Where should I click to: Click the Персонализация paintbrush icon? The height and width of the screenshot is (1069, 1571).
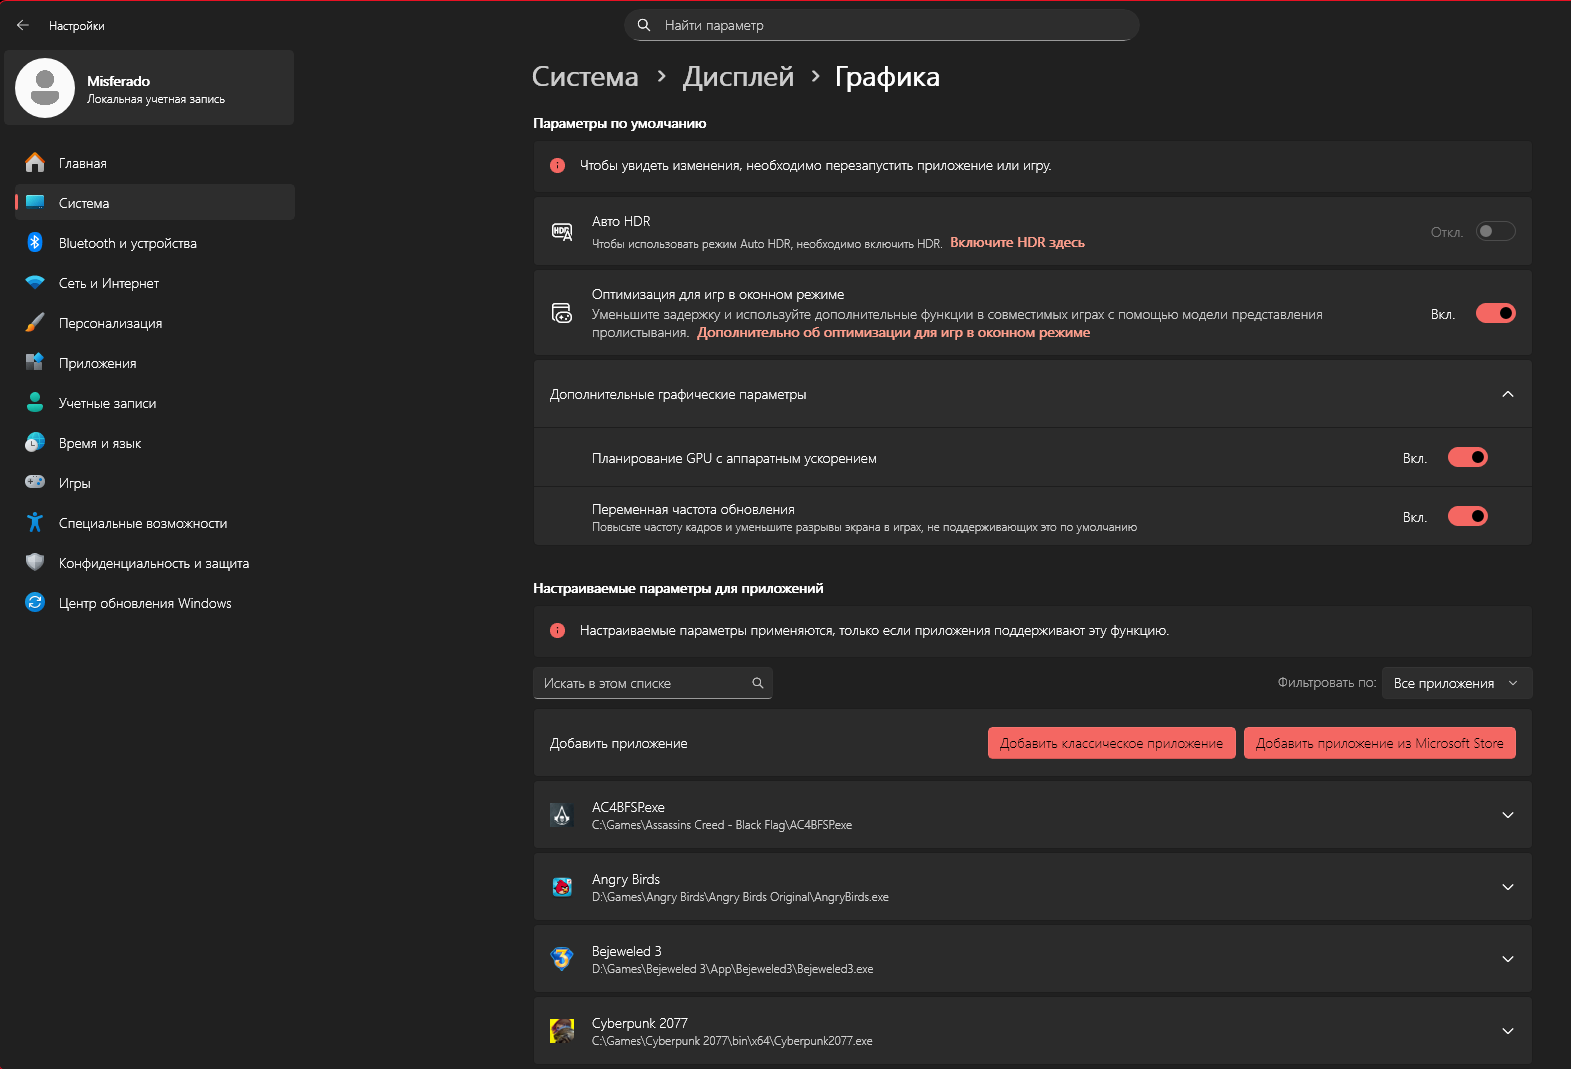coord(35,323)
